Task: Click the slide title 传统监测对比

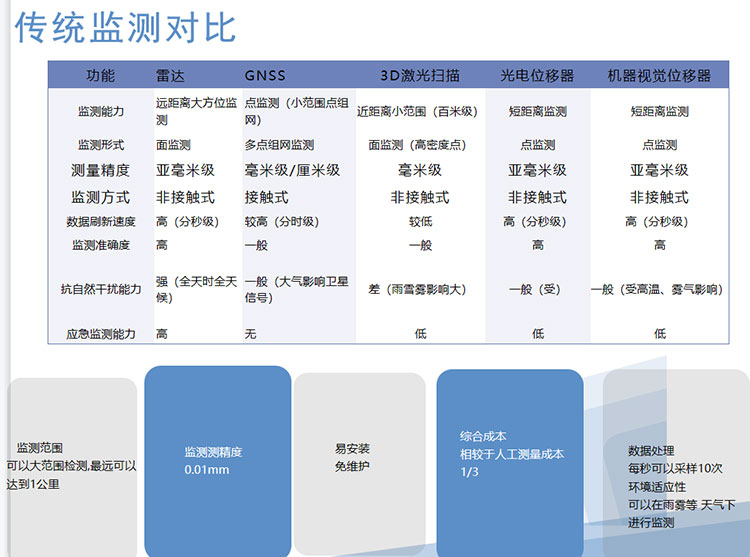Action: click(126, 28)
